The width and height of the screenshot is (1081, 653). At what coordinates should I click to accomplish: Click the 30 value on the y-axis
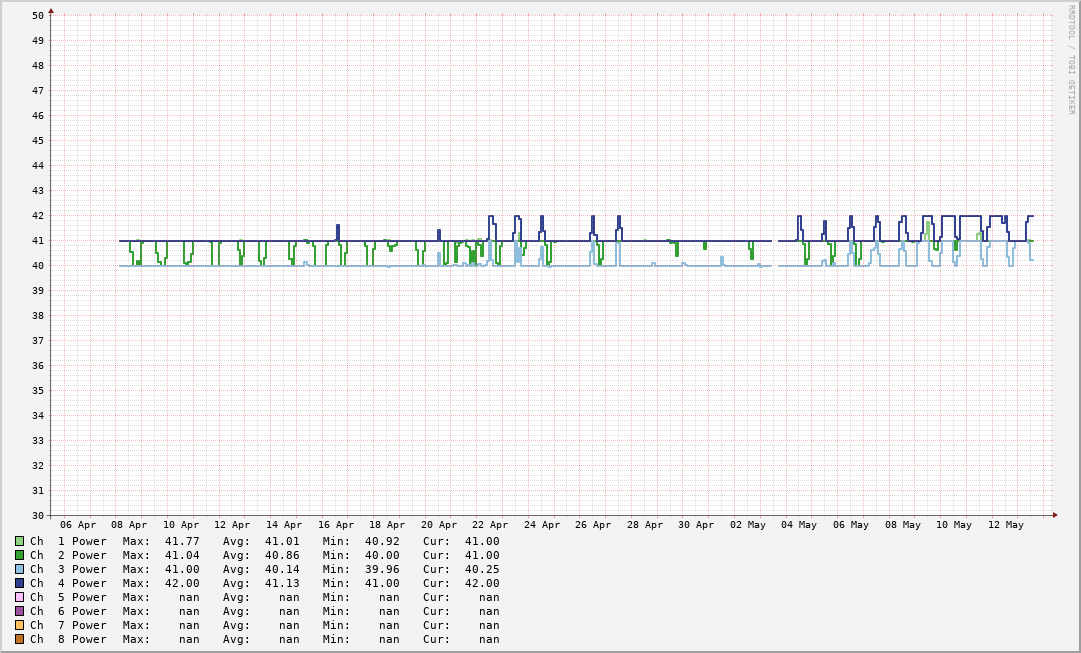pos(38,516)
